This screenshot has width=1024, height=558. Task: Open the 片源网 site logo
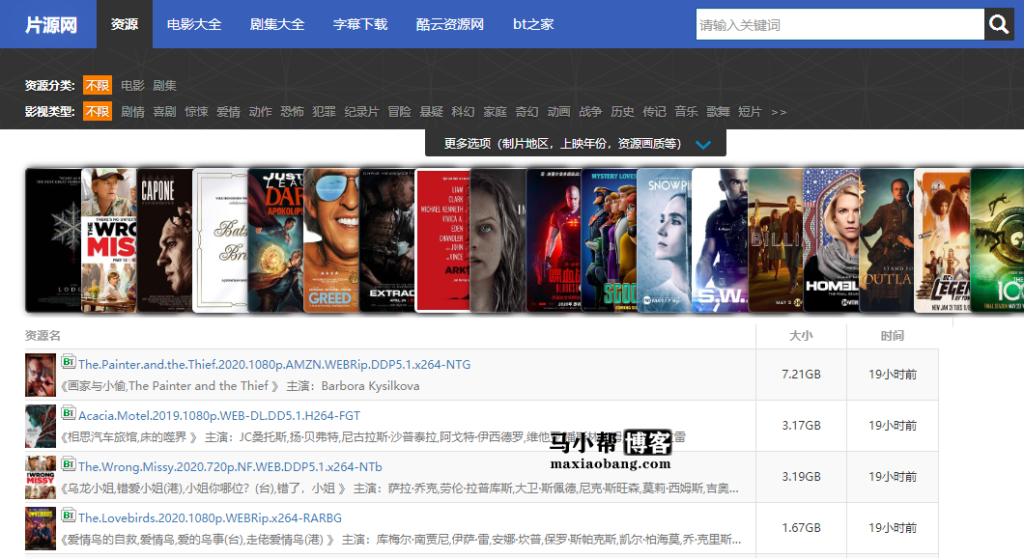tap(51, 25)
